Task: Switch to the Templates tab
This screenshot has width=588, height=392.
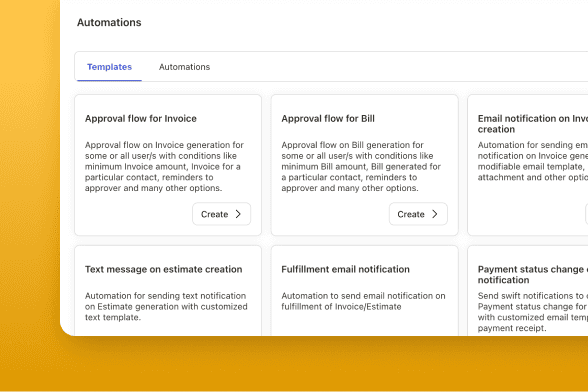Action: click(x=109, y=67)
